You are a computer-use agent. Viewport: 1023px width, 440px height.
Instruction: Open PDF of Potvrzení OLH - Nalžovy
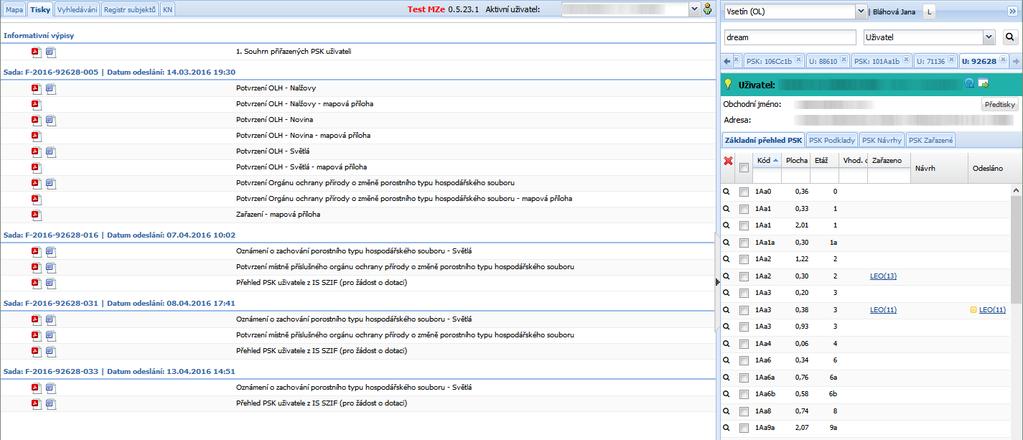click(37, 88)
